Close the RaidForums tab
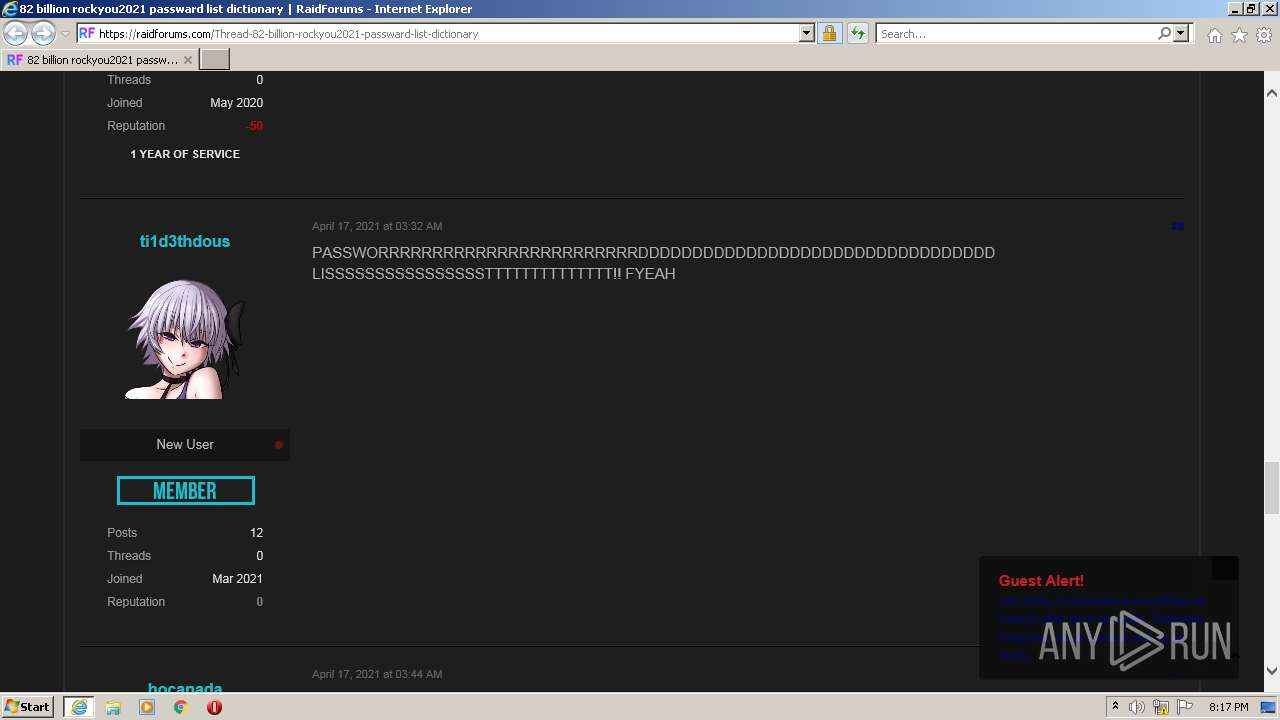This screenshot has width=1280, height=720. tap(187, 60)
